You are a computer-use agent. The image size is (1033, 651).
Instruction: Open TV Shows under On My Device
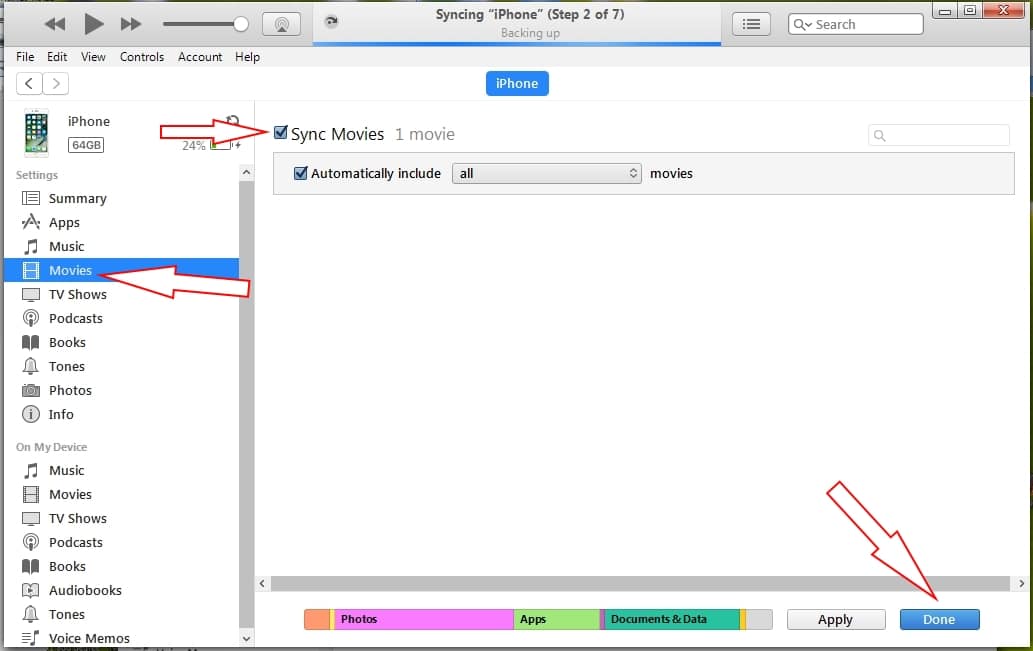[122, 519]
